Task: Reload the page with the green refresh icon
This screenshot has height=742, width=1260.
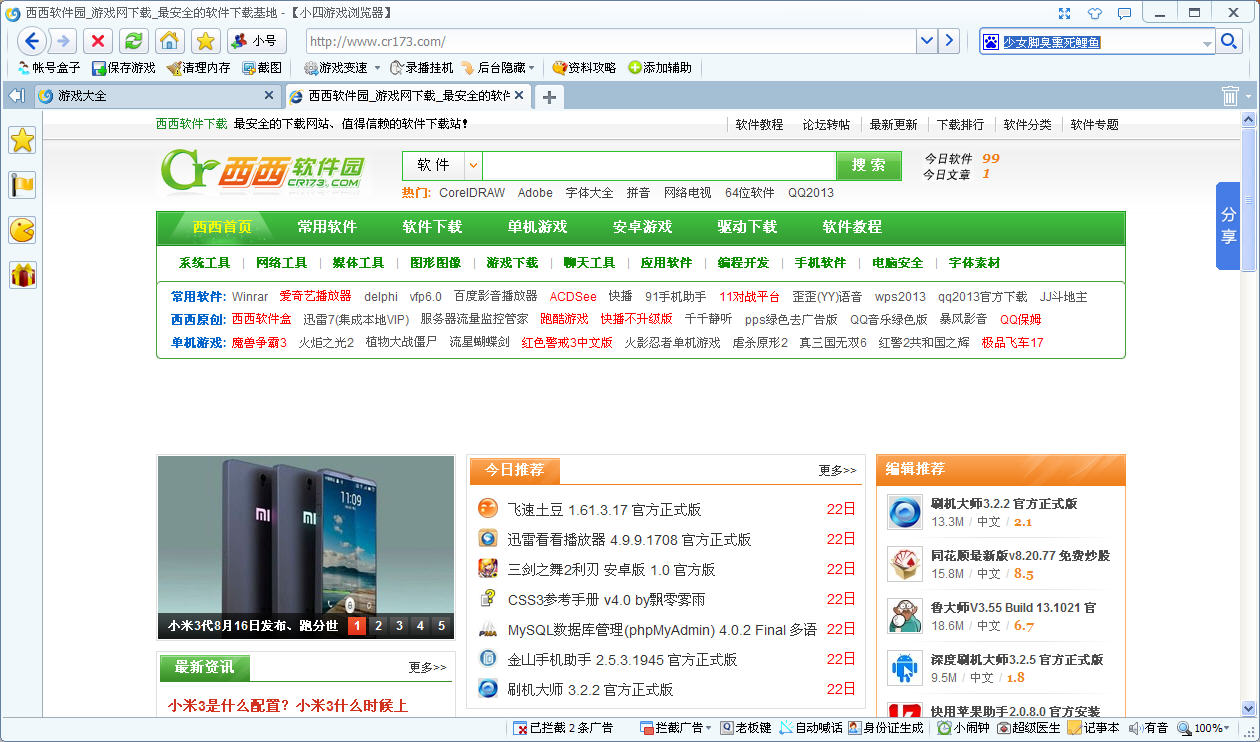Action: [x=133, y=41]
